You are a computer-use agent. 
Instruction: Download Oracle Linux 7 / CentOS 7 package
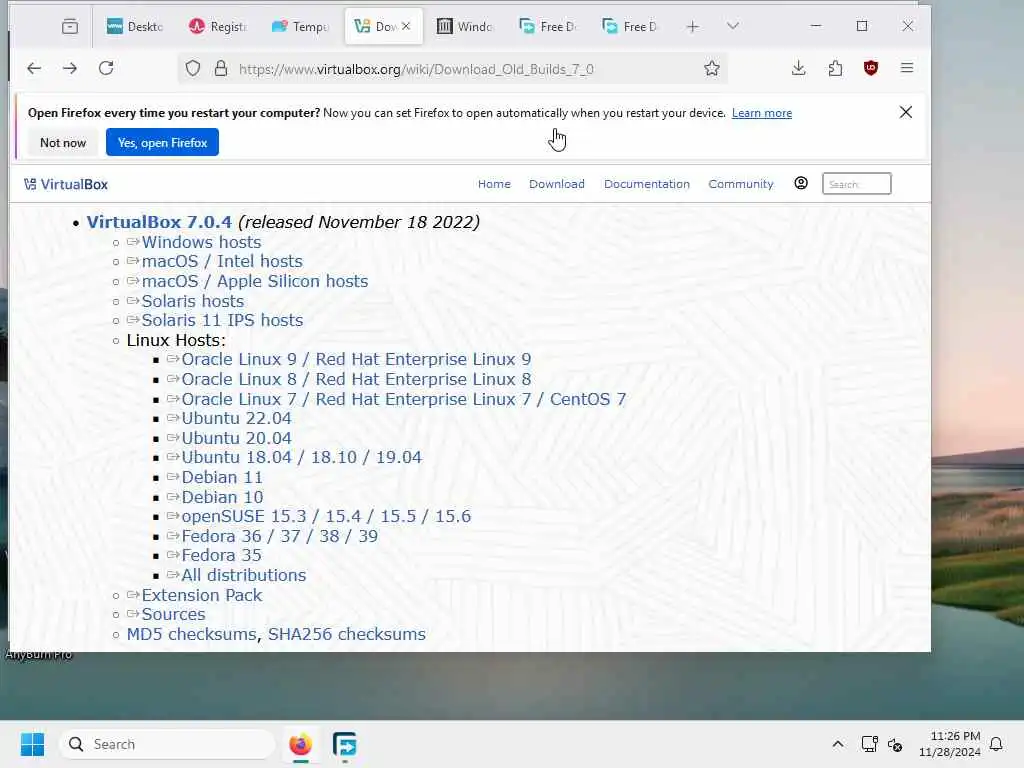pos(404,399)
